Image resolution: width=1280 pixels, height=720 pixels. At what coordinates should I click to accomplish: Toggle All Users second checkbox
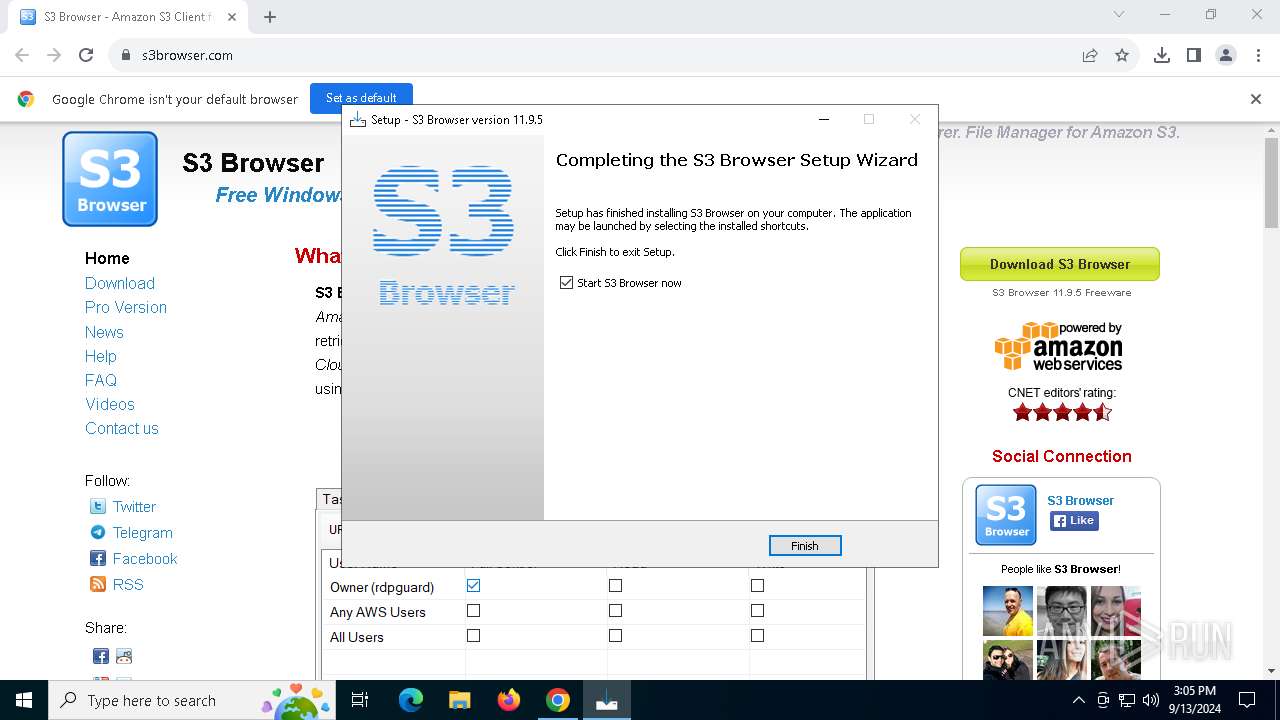tap(616, 636)
